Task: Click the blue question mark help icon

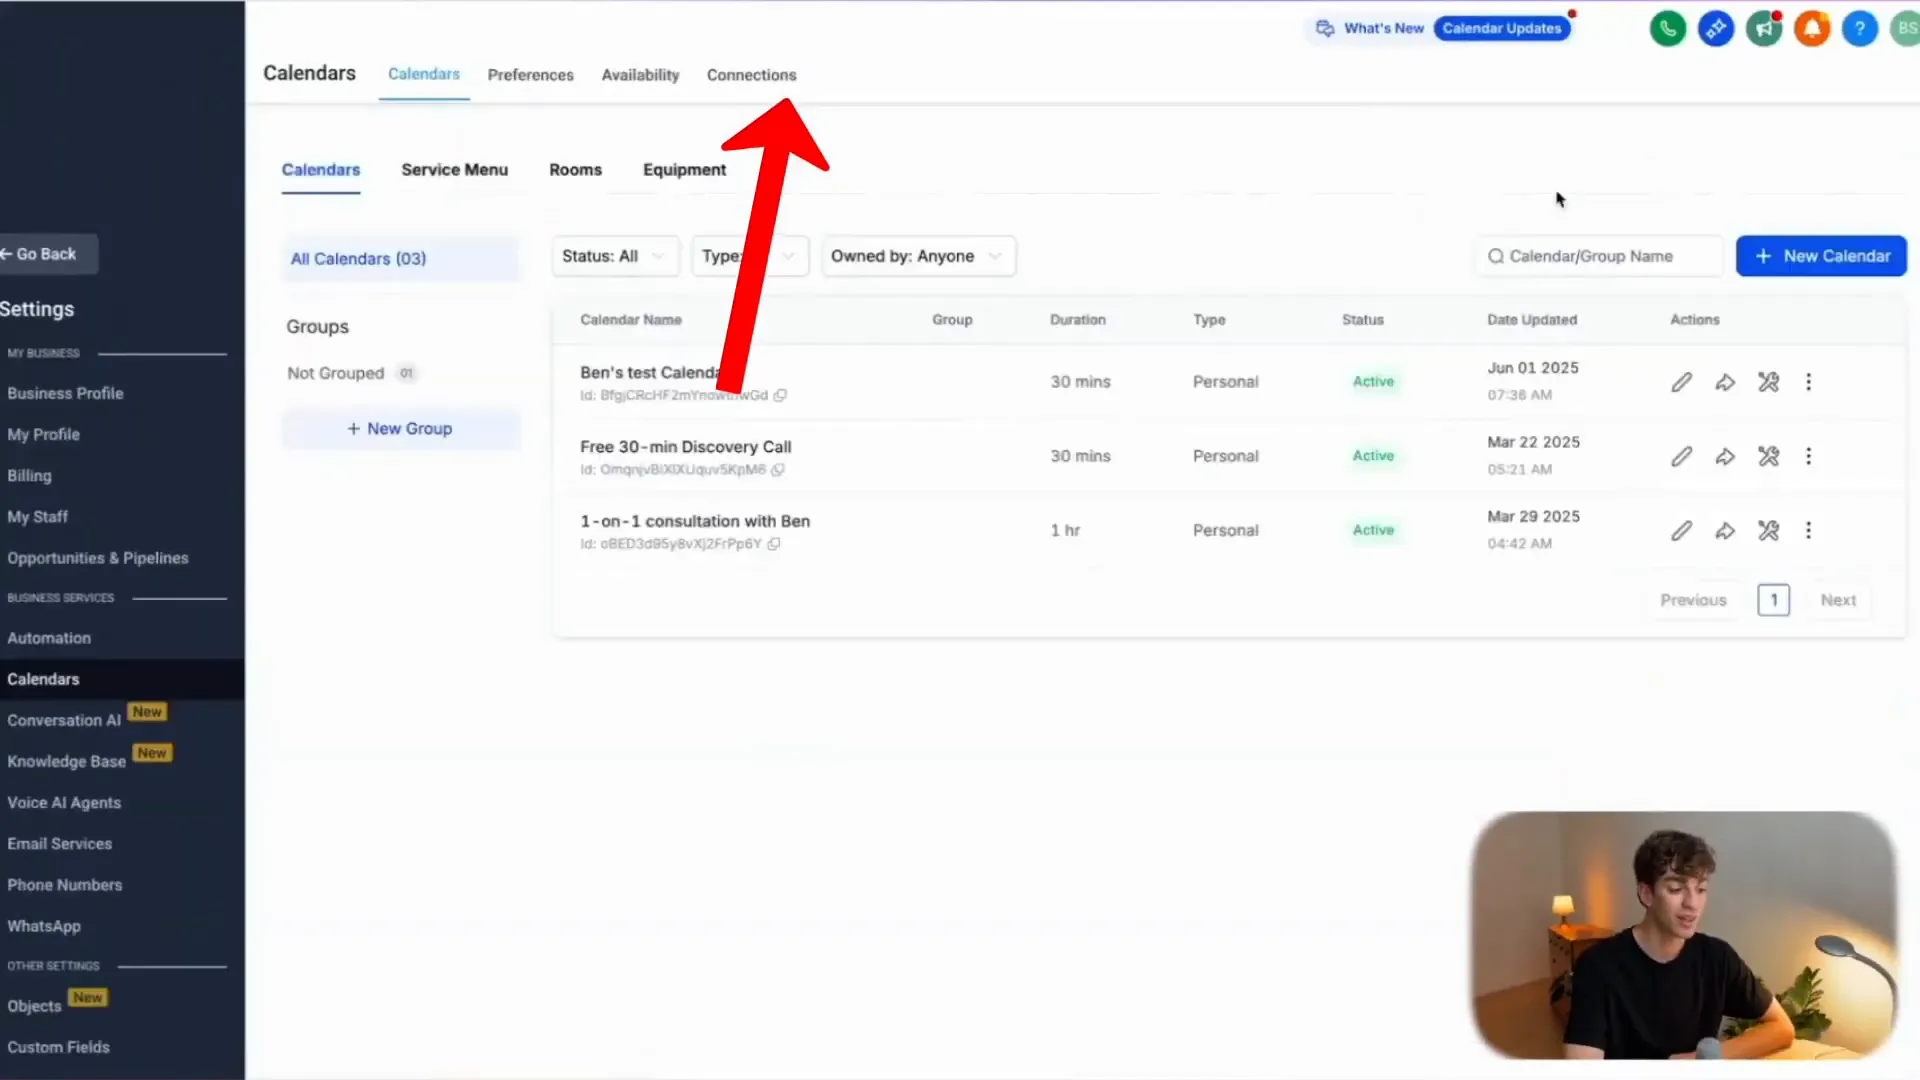Action: 1860,28
